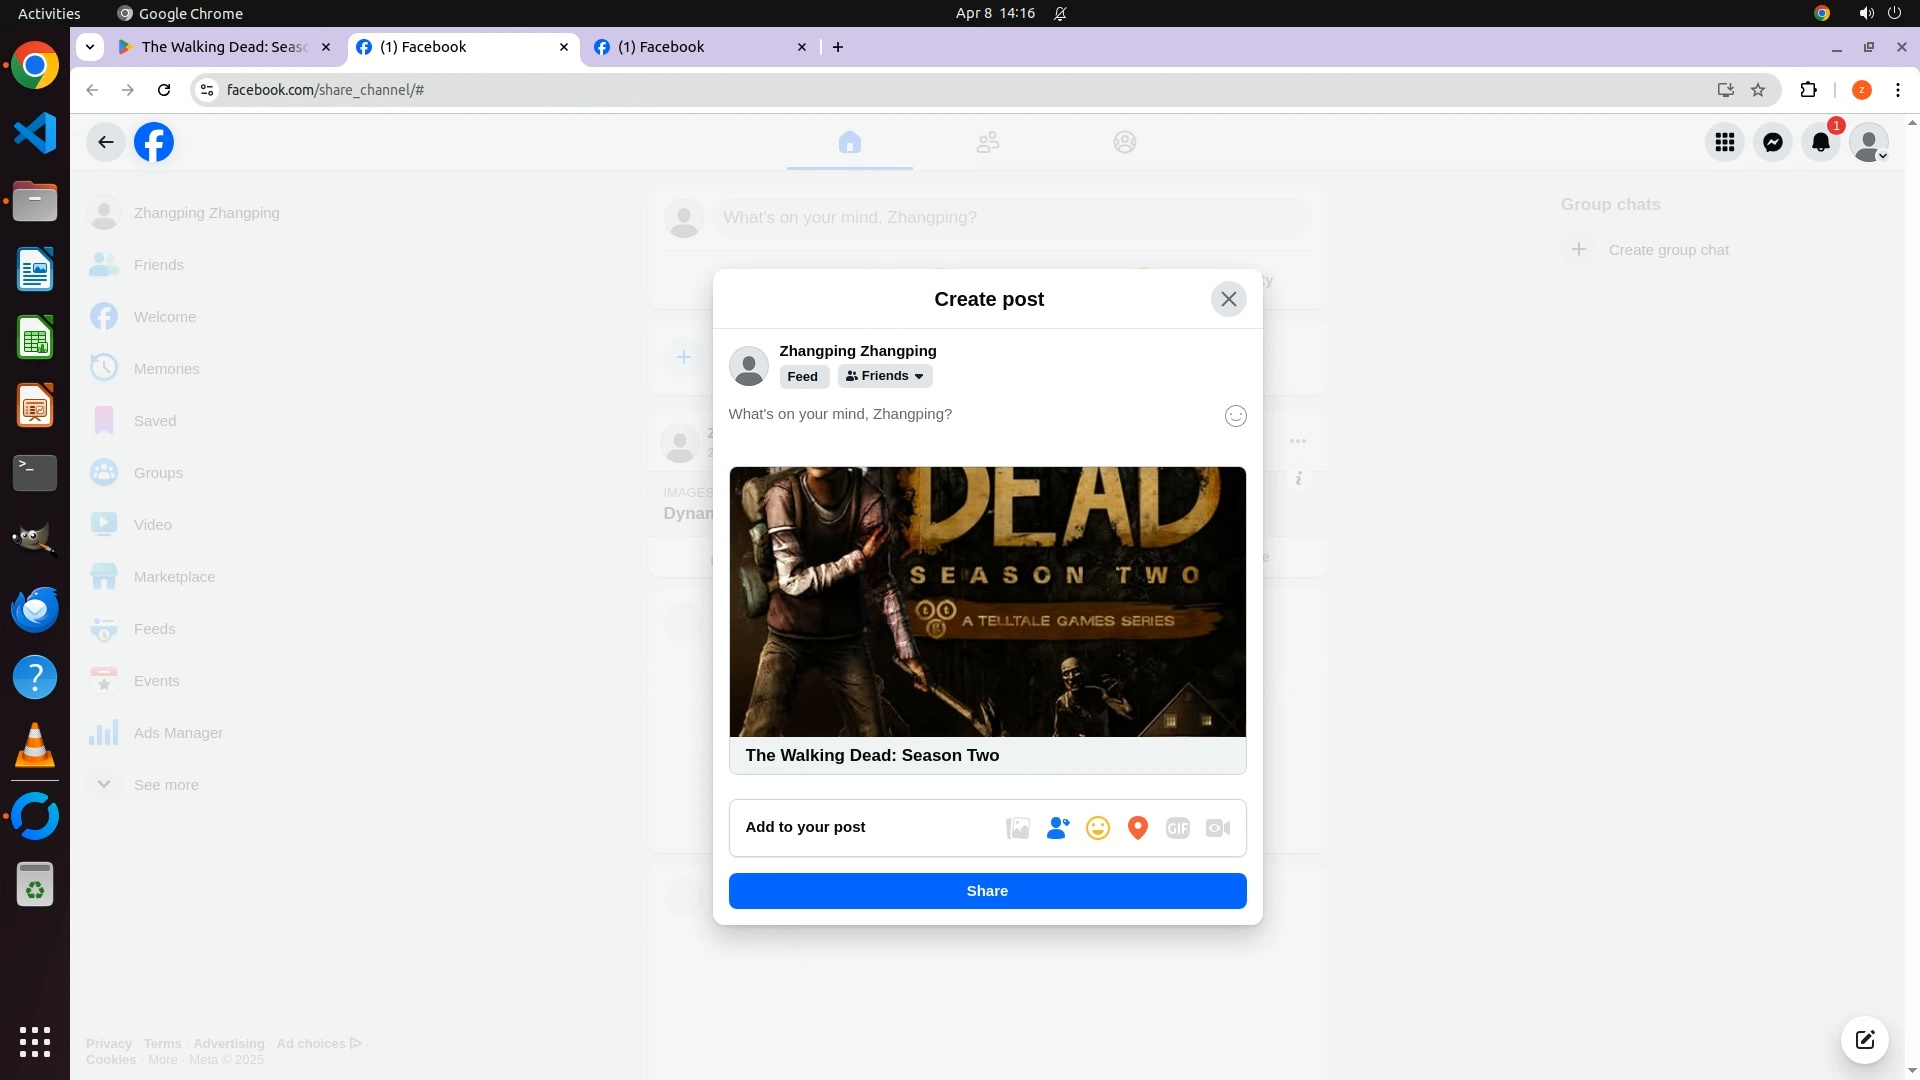Click the Live video camera icon
Image resolution: width=1920 pixels, height=1080 pixels.
[1217, 828]
